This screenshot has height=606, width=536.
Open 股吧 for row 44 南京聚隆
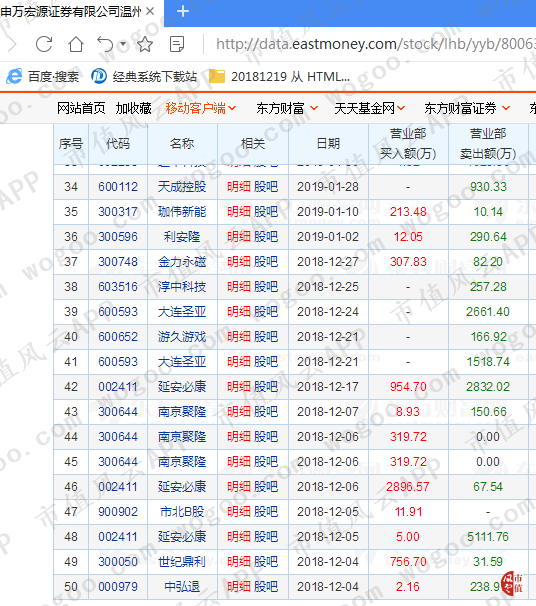(x=266, y=437)
